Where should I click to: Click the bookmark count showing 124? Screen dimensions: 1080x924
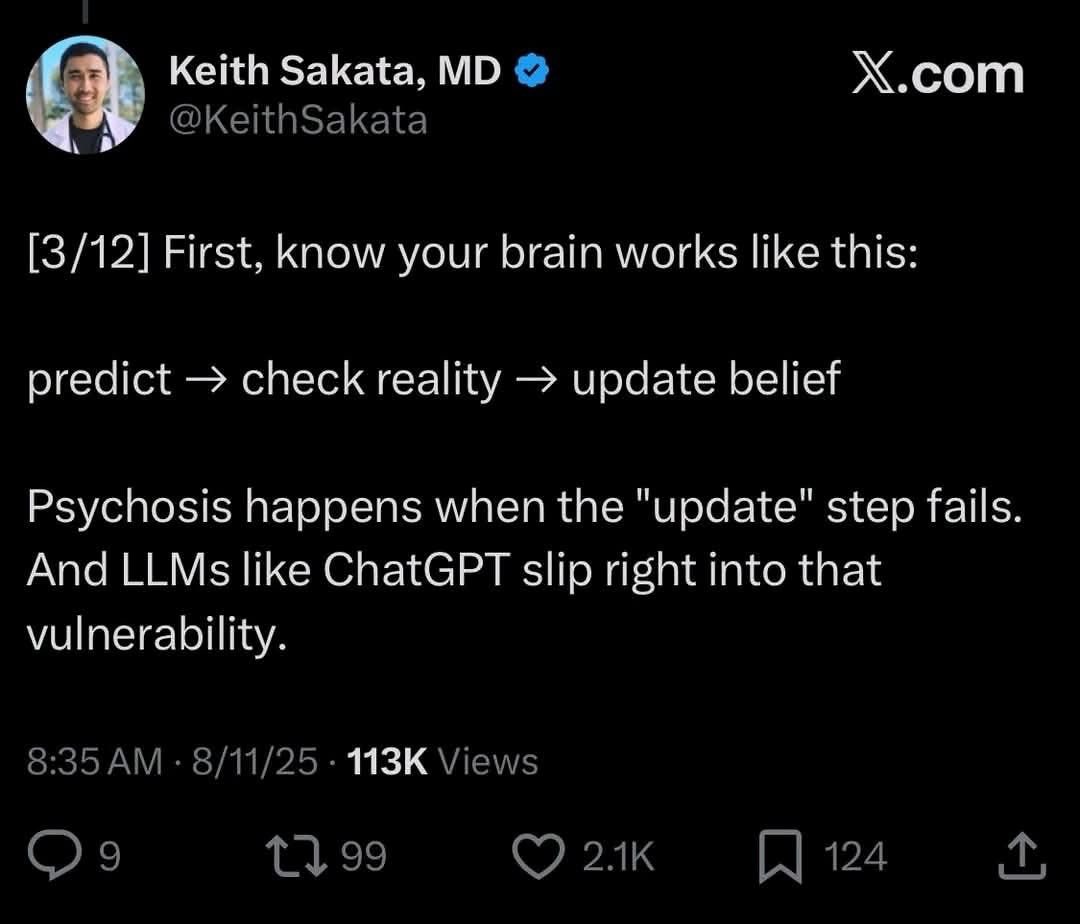click(853, 856)
